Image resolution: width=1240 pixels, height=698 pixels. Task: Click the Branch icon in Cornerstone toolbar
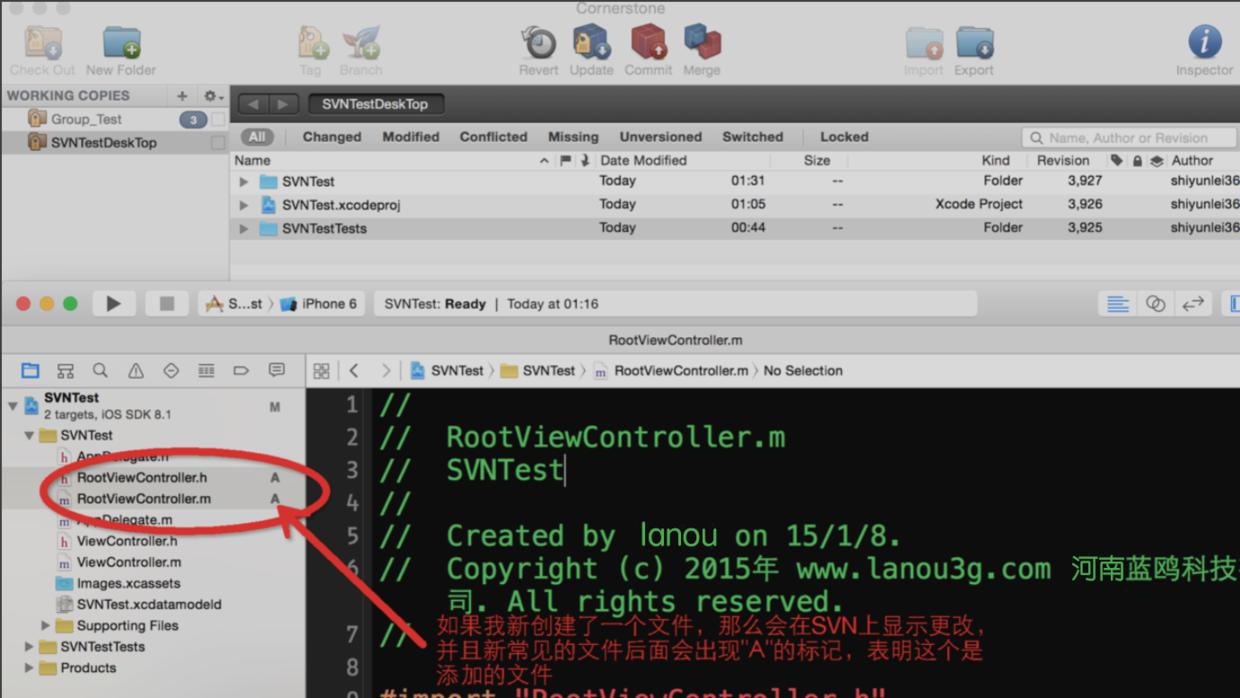(x=361, y=44)
